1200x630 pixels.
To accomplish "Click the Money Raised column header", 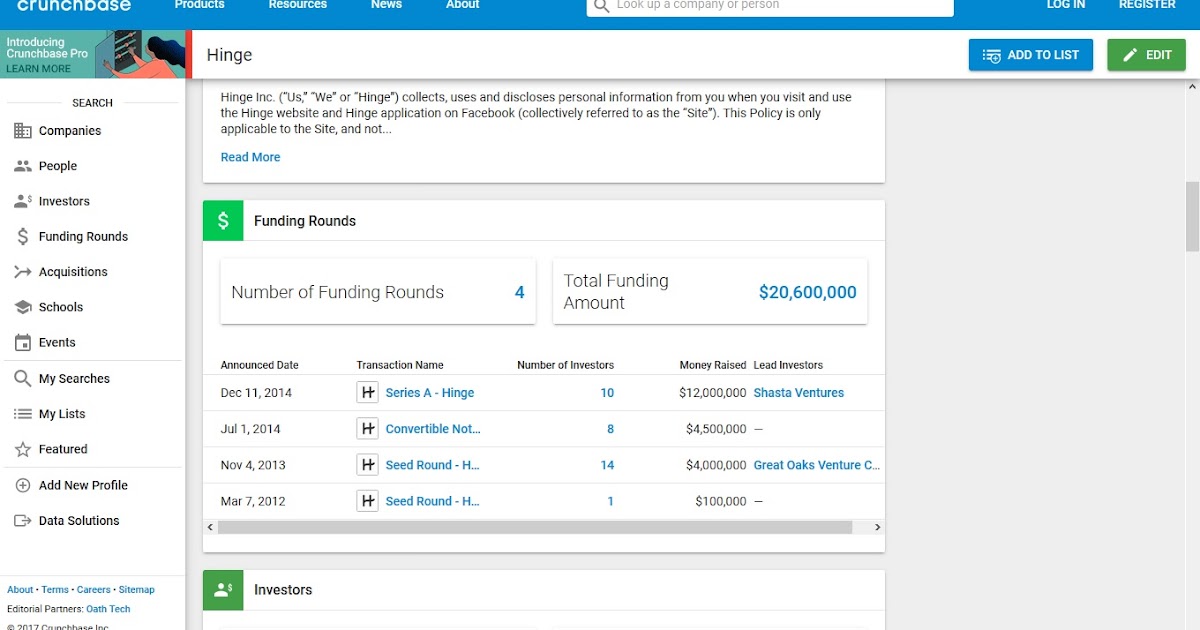I will [713, 365].
